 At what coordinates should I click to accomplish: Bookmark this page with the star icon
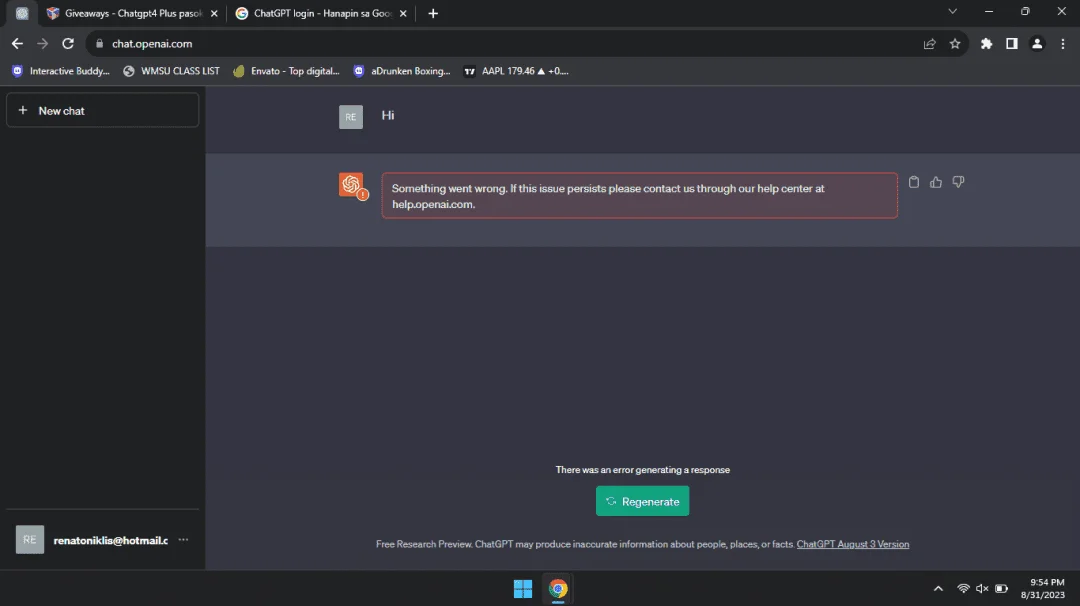point(955,43)
